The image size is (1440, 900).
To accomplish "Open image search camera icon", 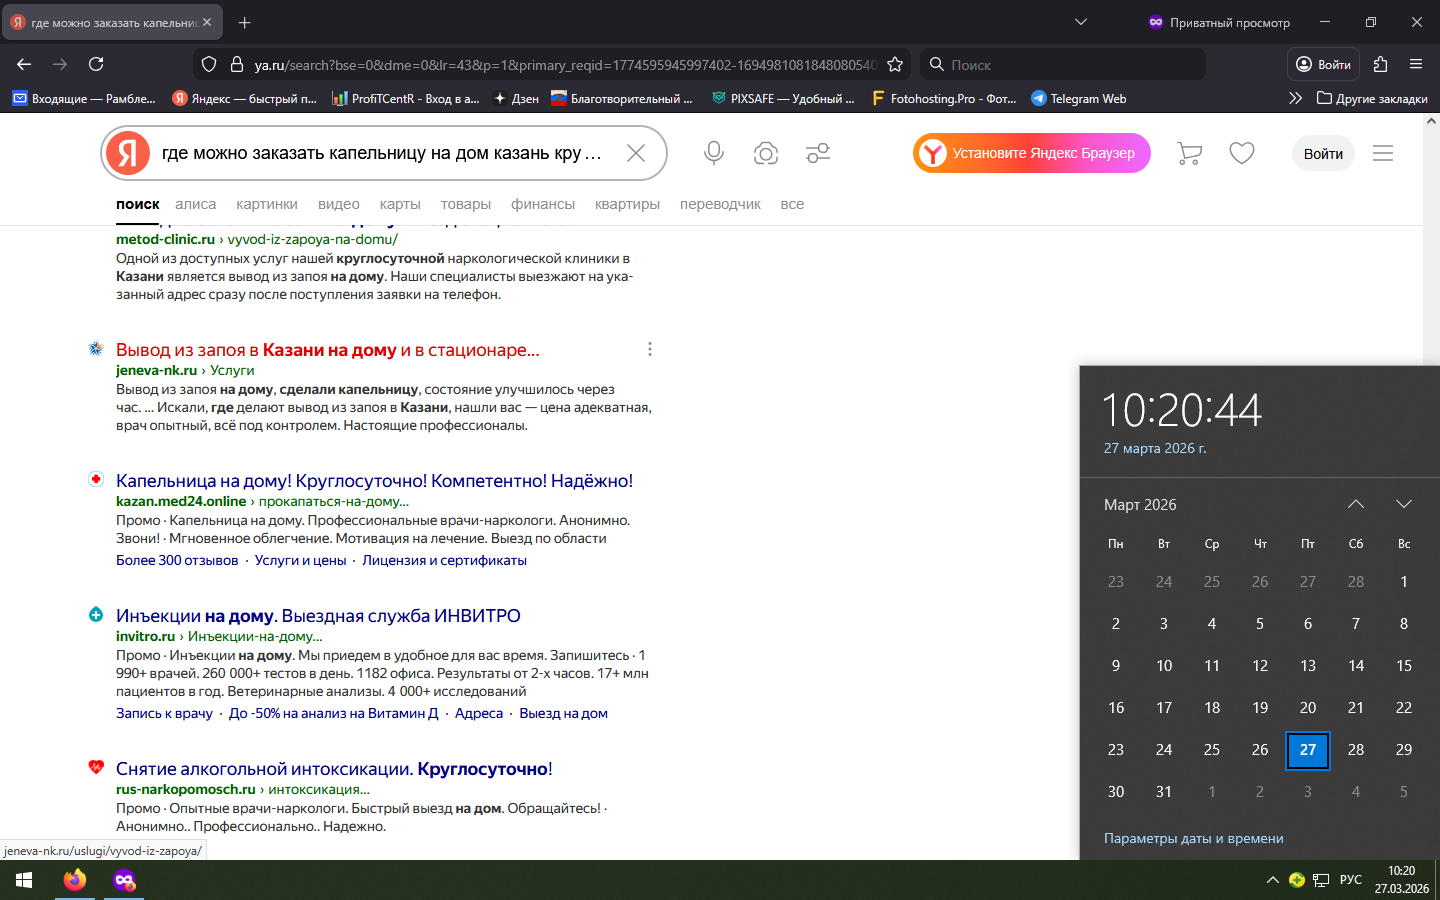I will tap(766, 153).
